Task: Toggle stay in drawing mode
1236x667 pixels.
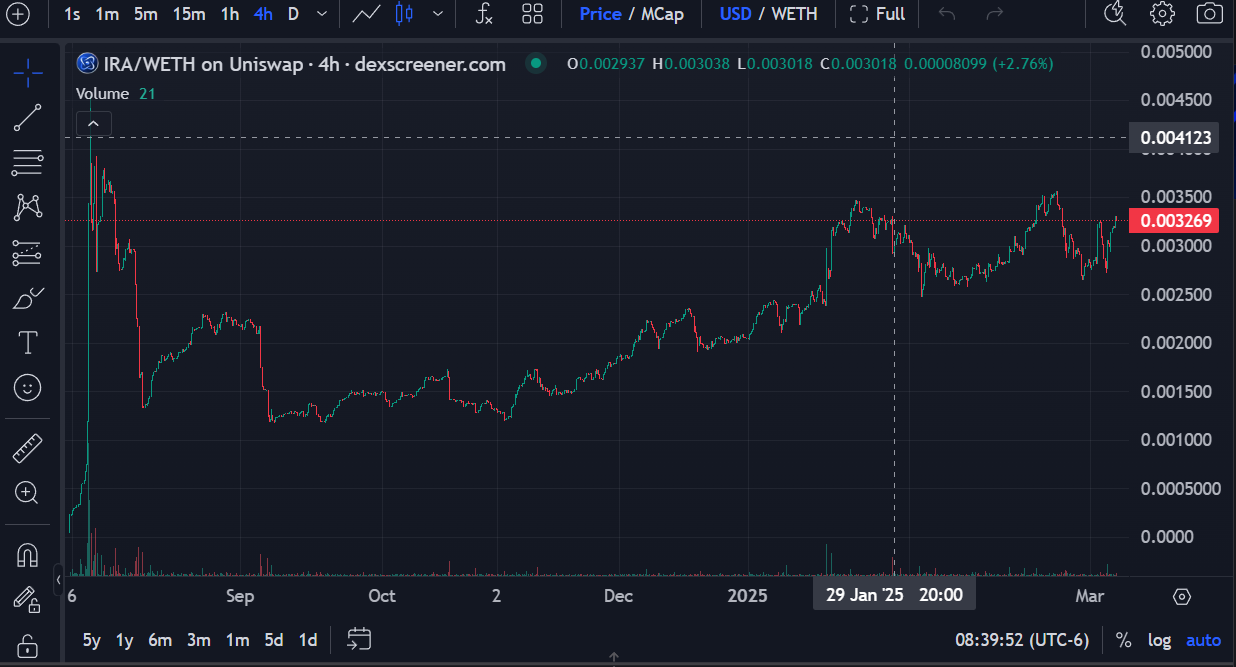Action: point(27,598)
